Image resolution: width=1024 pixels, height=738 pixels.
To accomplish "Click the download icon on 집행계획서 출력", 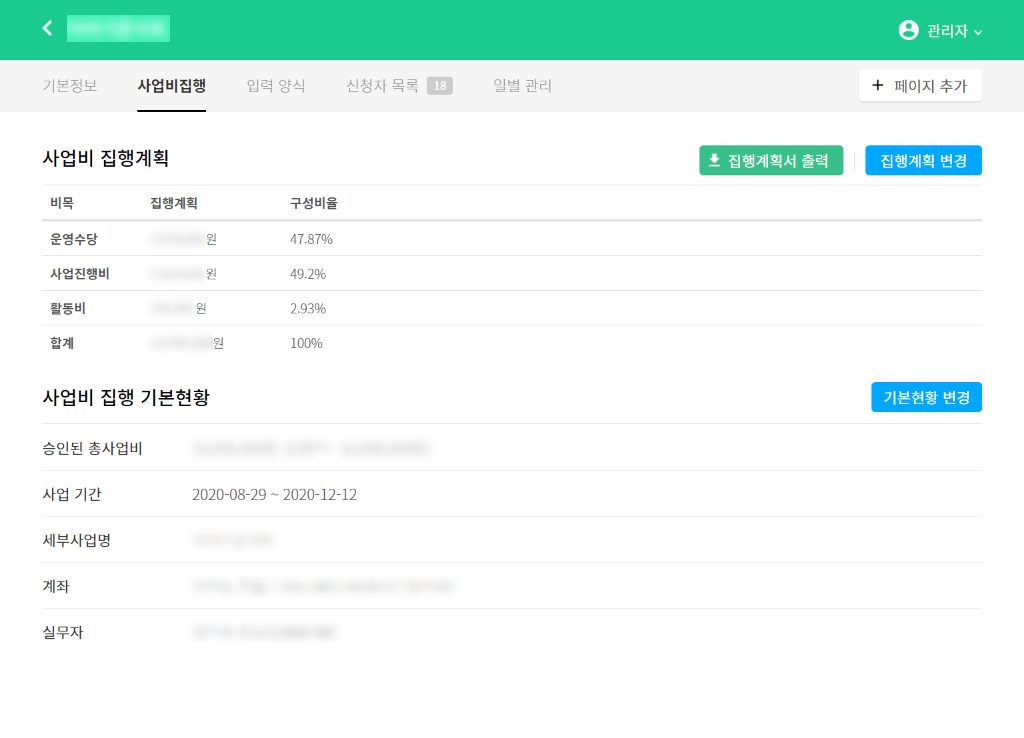I will (714, 160).
